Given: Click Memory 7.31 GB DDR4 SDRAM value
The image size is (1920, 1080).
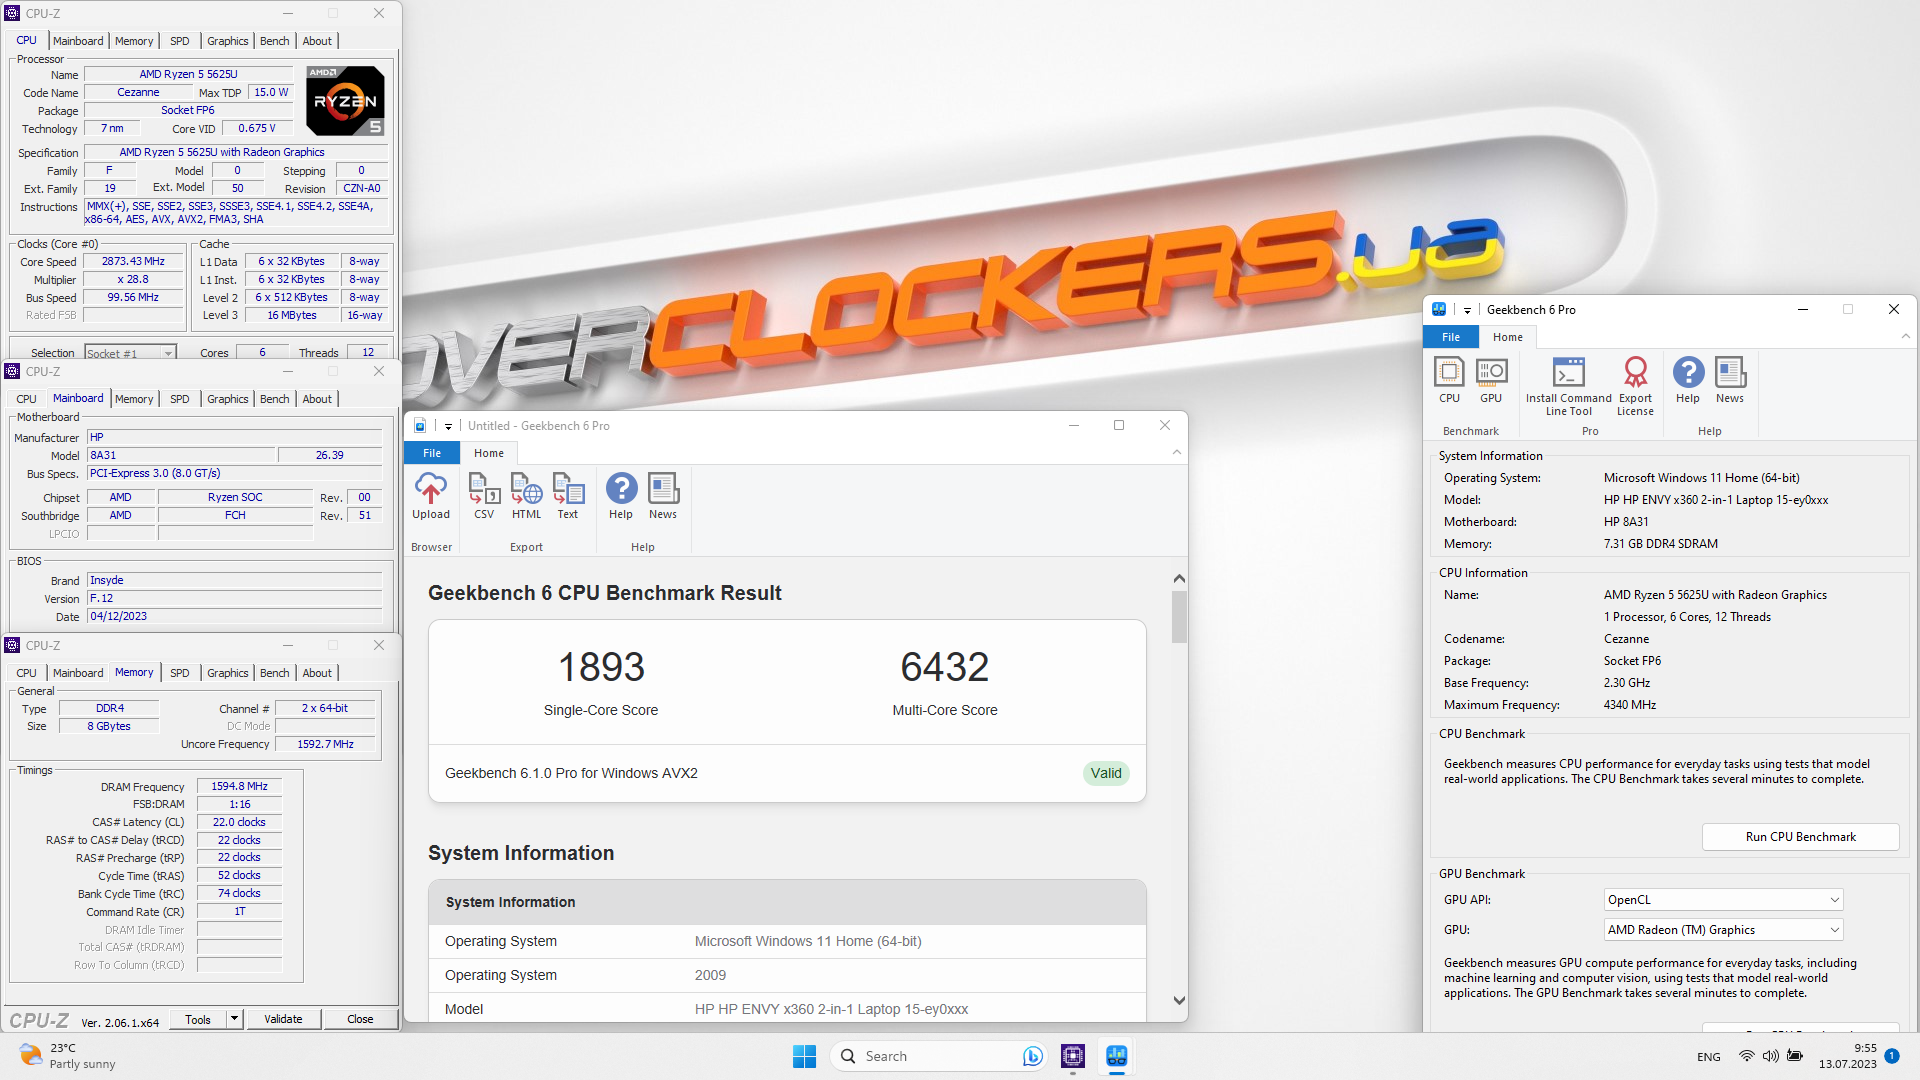Looking at the screenshot, I should point(1660,544).
